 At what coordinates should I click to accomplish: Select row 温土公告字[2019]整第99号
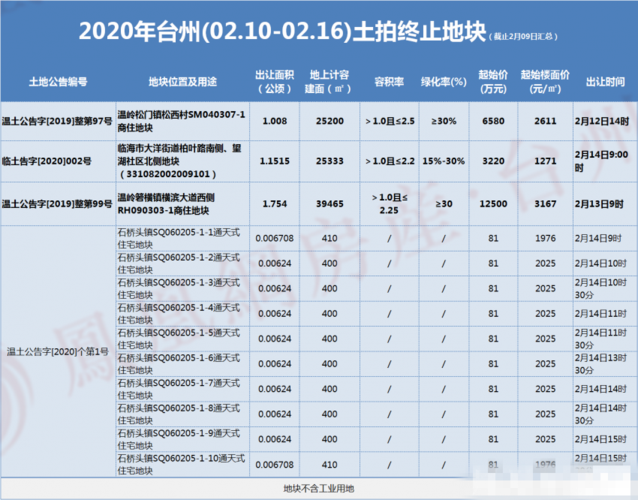click(58, 203)
